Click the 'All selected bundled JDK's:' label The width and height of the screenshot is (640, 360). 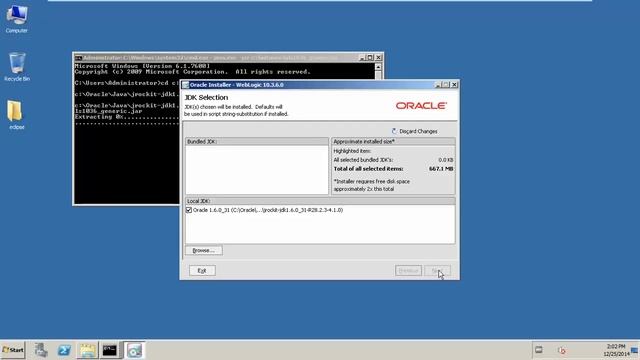[363, 160]
